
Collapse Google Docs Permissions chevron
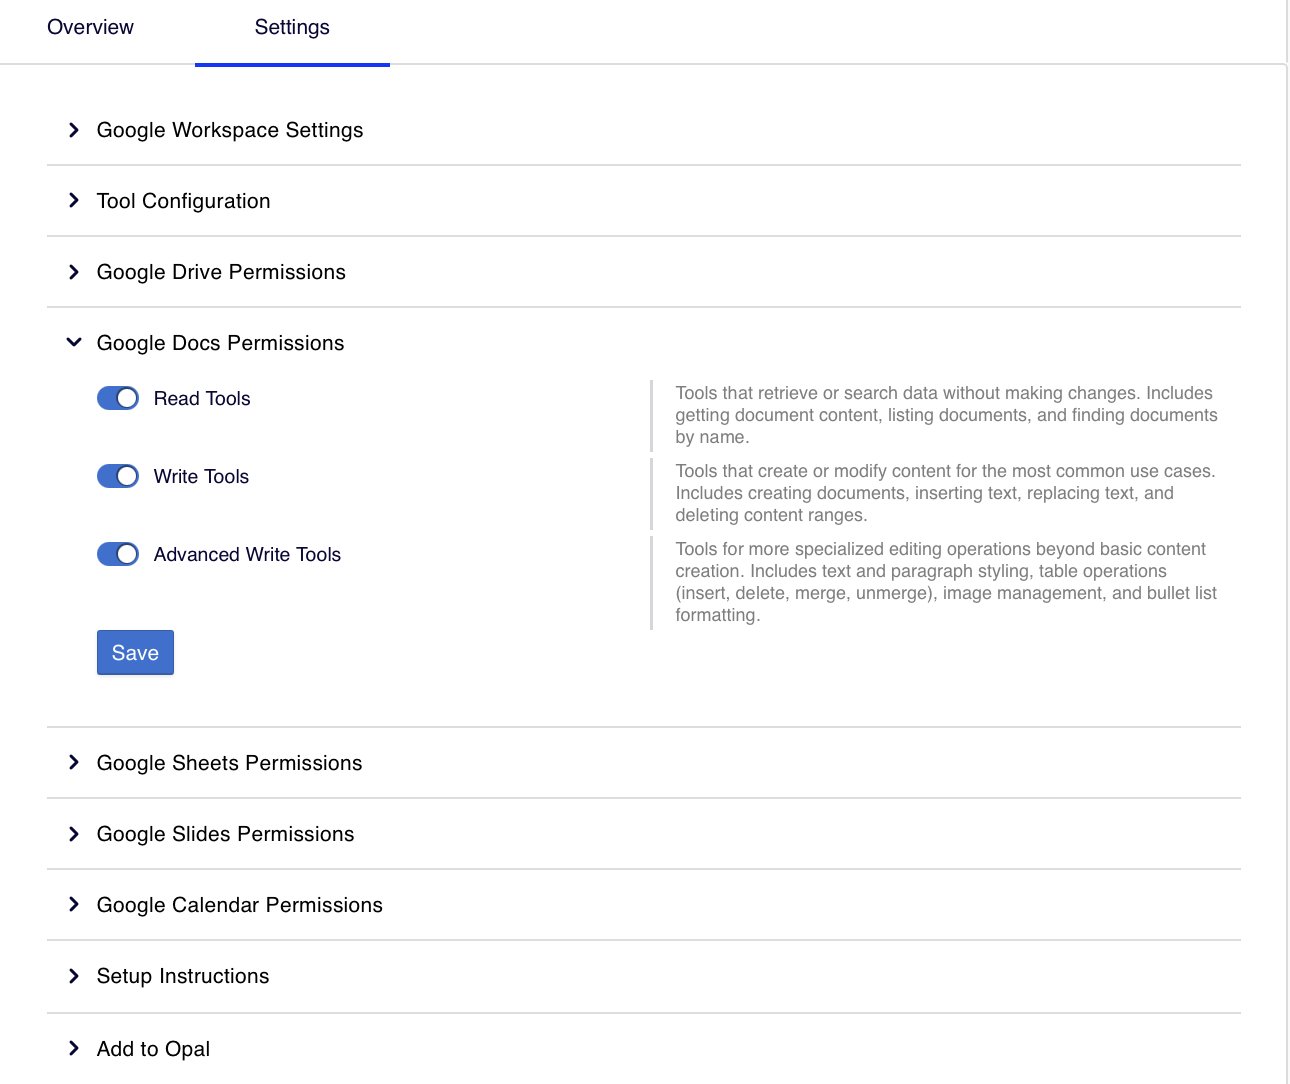click(x=74, y=343)
